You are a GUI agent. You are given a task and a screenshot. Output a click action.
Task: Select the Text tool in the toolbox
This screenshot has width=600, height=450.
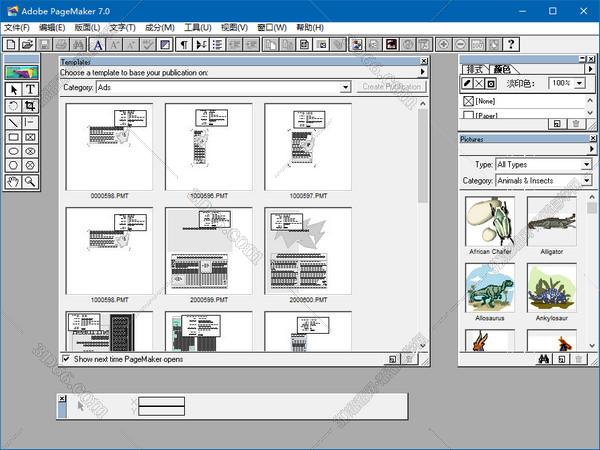[x=31, y=89]
